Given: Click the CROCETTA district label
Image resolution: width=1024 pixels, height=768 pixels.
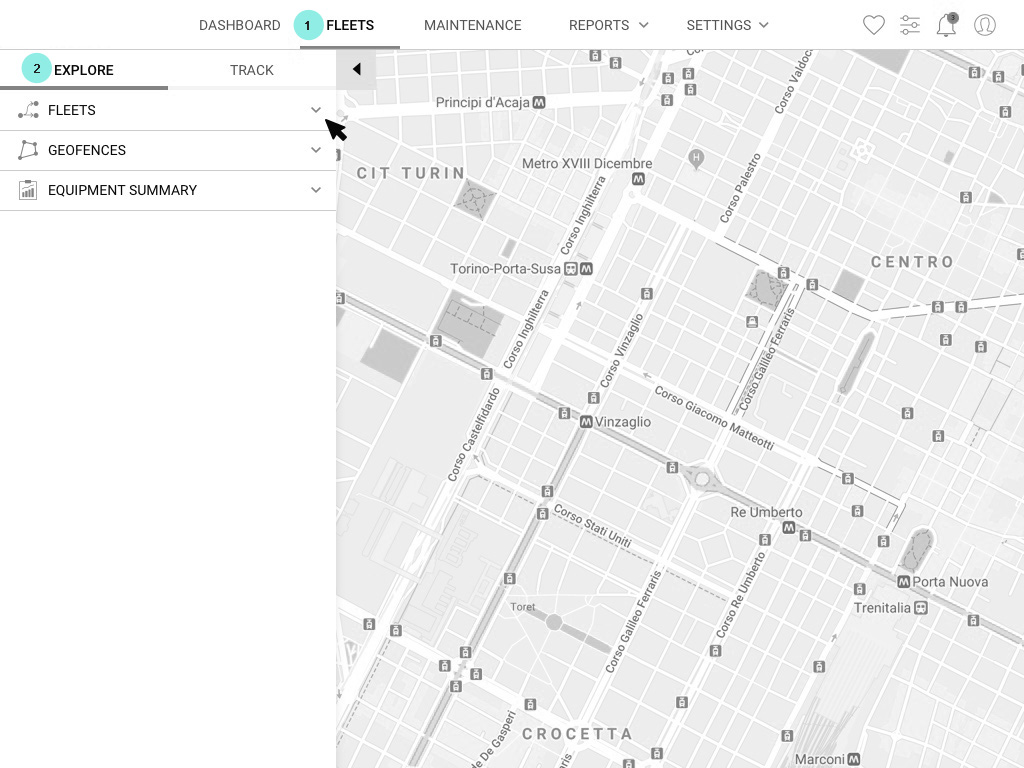Looking at the screenshot, I should pyautogui.click(x=577, y=734).
